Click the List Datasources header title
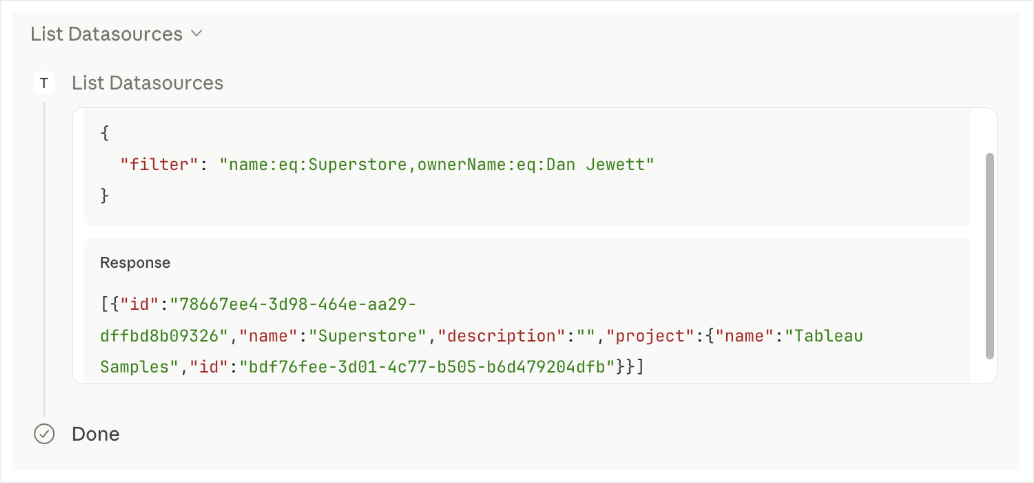This screenshot has width=1034, height=483. point(106,34)
